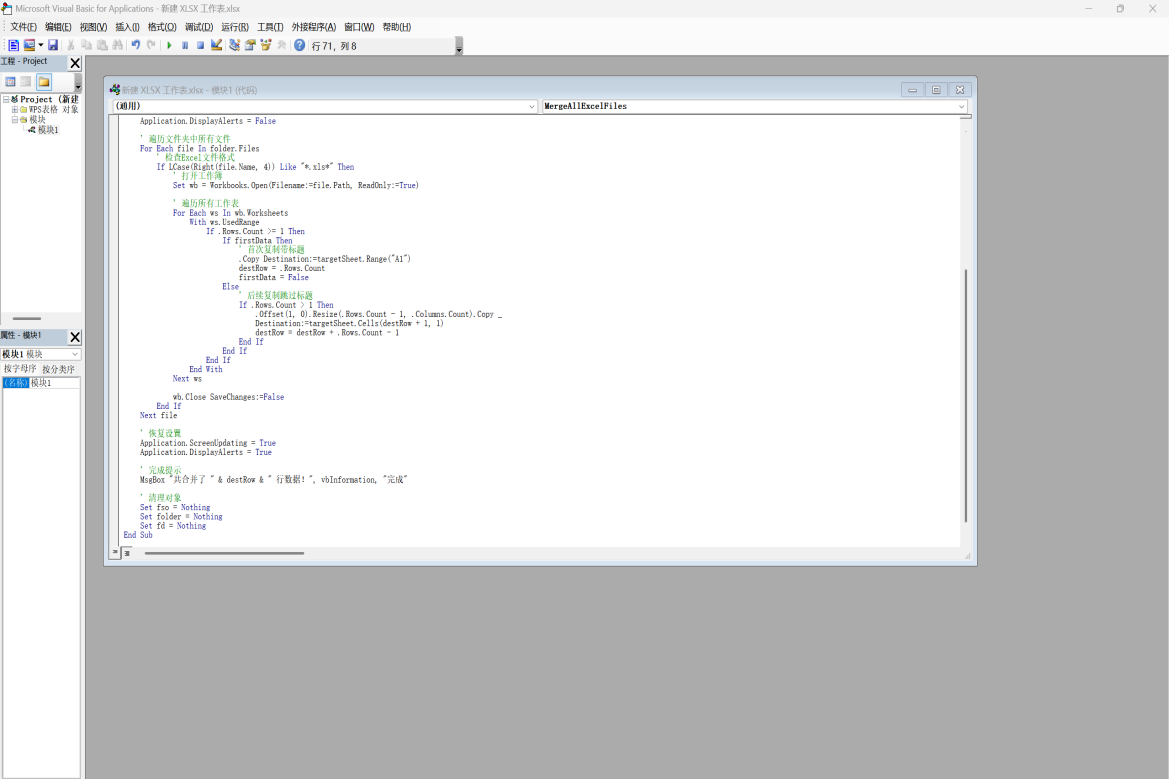Open the 插入(I) menu
This screenshot has width=1169, height=779.
[x=127, y=27]
